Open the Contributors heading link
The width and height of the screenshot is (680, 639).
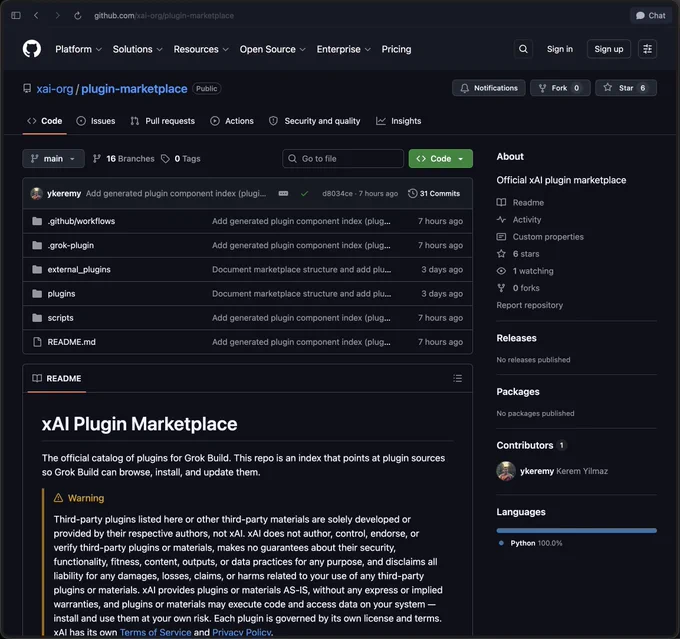tap(531, 446)
